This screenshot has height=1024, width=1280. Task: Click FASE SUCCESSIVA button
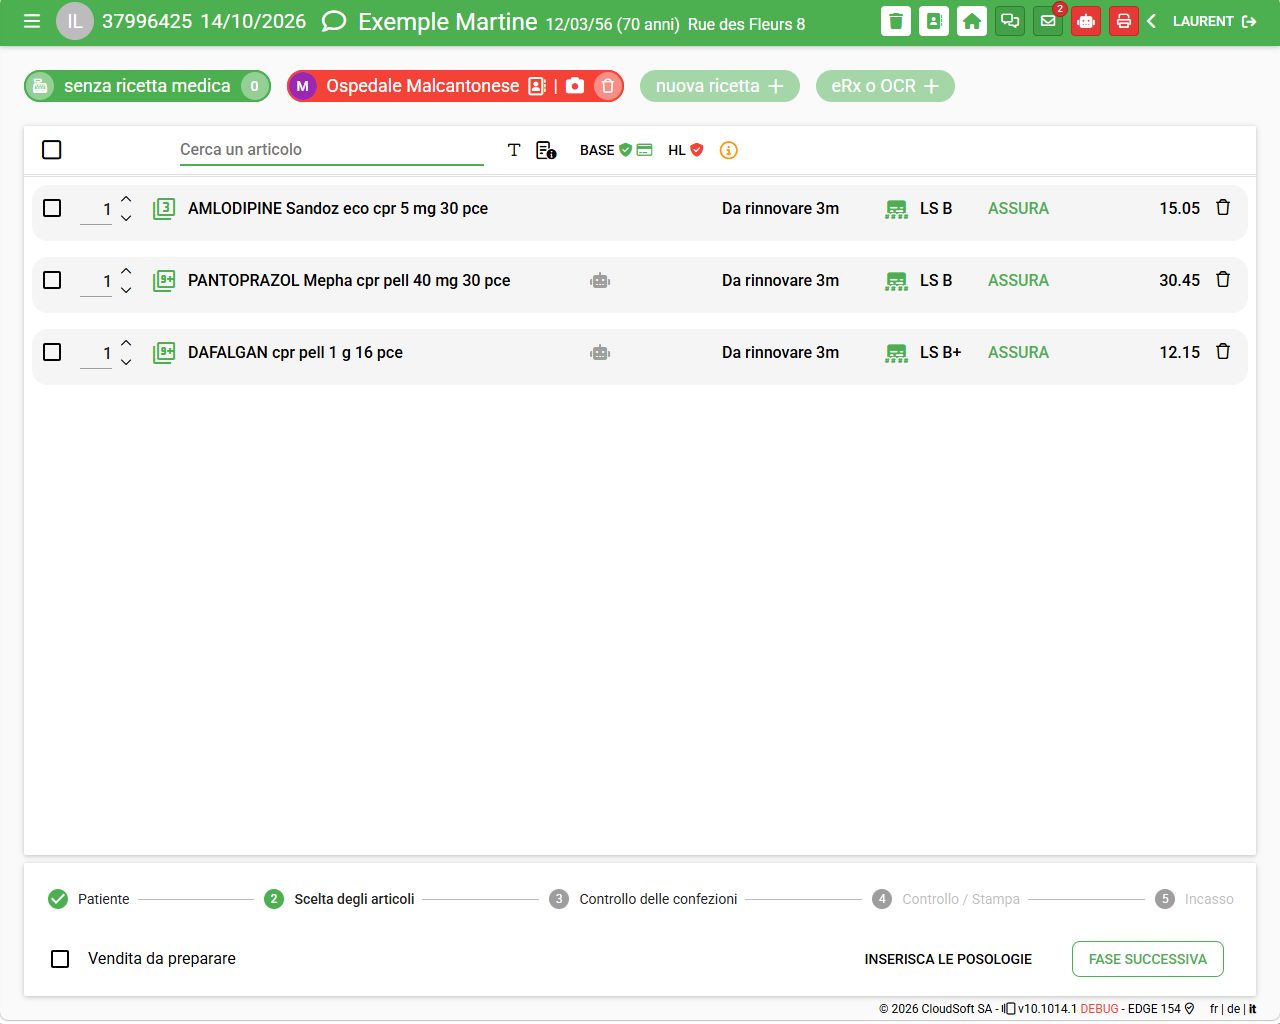[1148, 959]
